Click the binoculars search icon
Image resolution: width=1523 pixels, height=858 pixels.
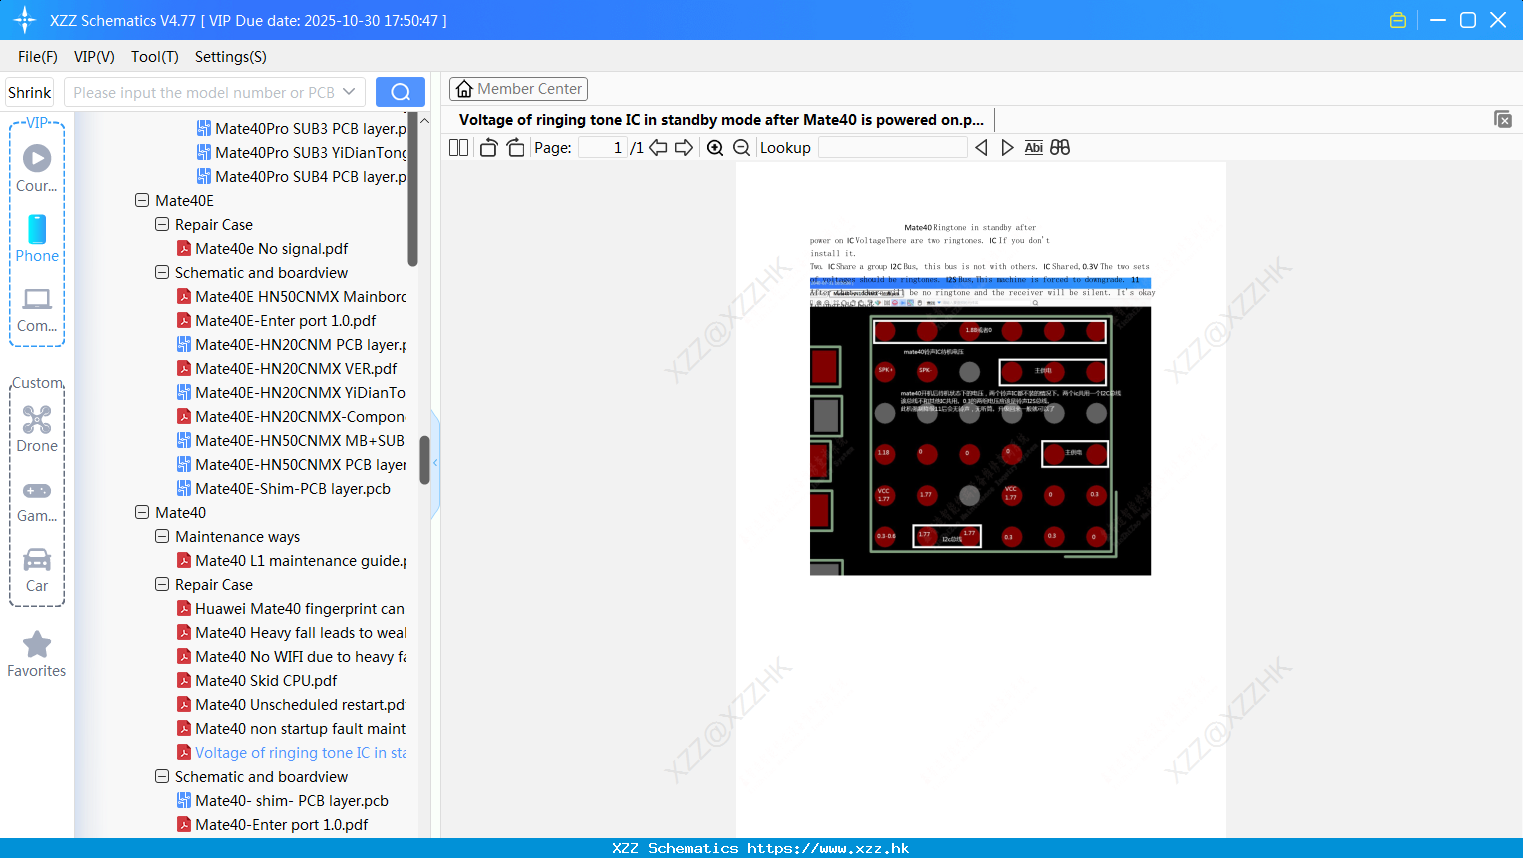point(1060,147)
